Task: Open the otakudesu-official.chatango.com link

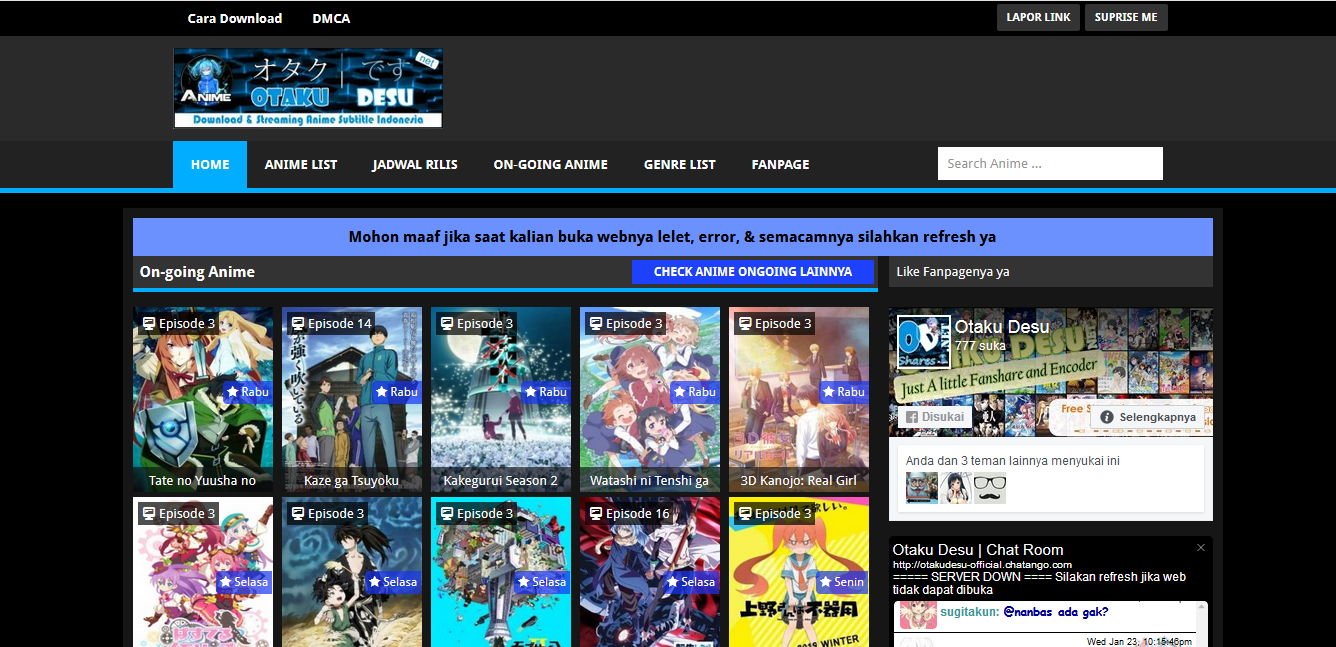Action: pos(982,565)
